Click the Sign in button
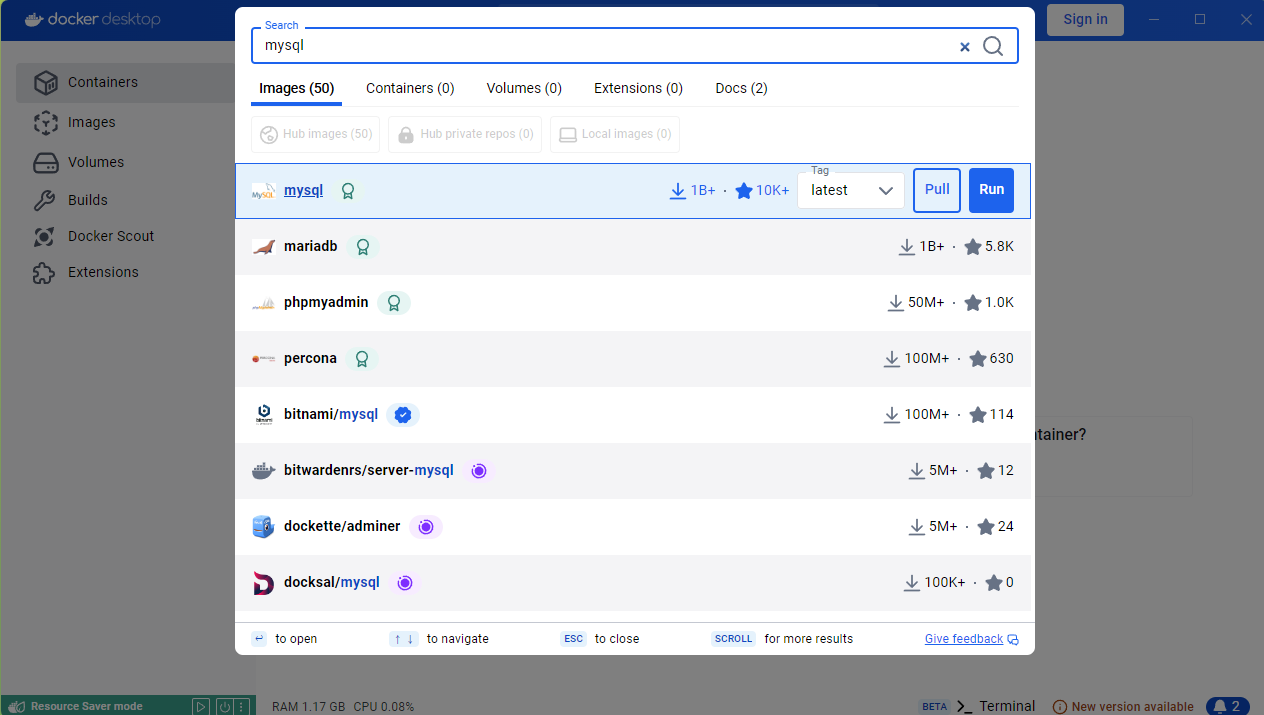This screenshot has height=715, width=1264. tap(1085, 19)
